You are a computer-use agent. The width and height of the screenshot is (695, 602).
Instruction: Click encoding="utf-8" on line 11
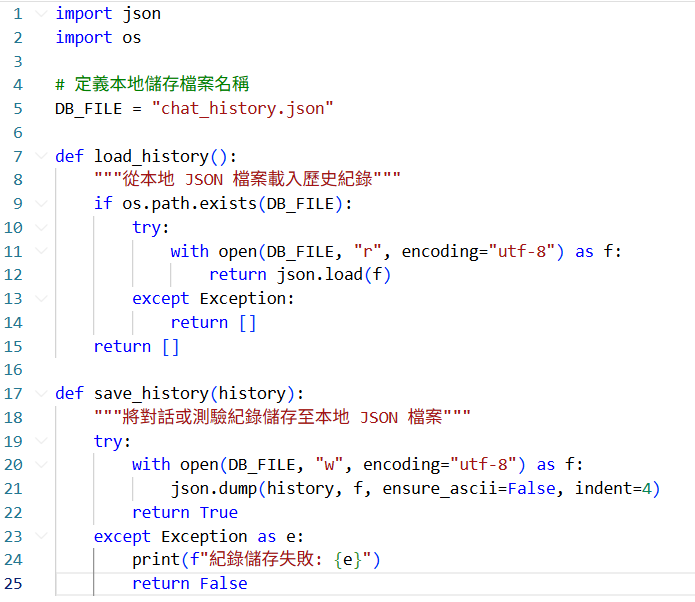(479, 251)
